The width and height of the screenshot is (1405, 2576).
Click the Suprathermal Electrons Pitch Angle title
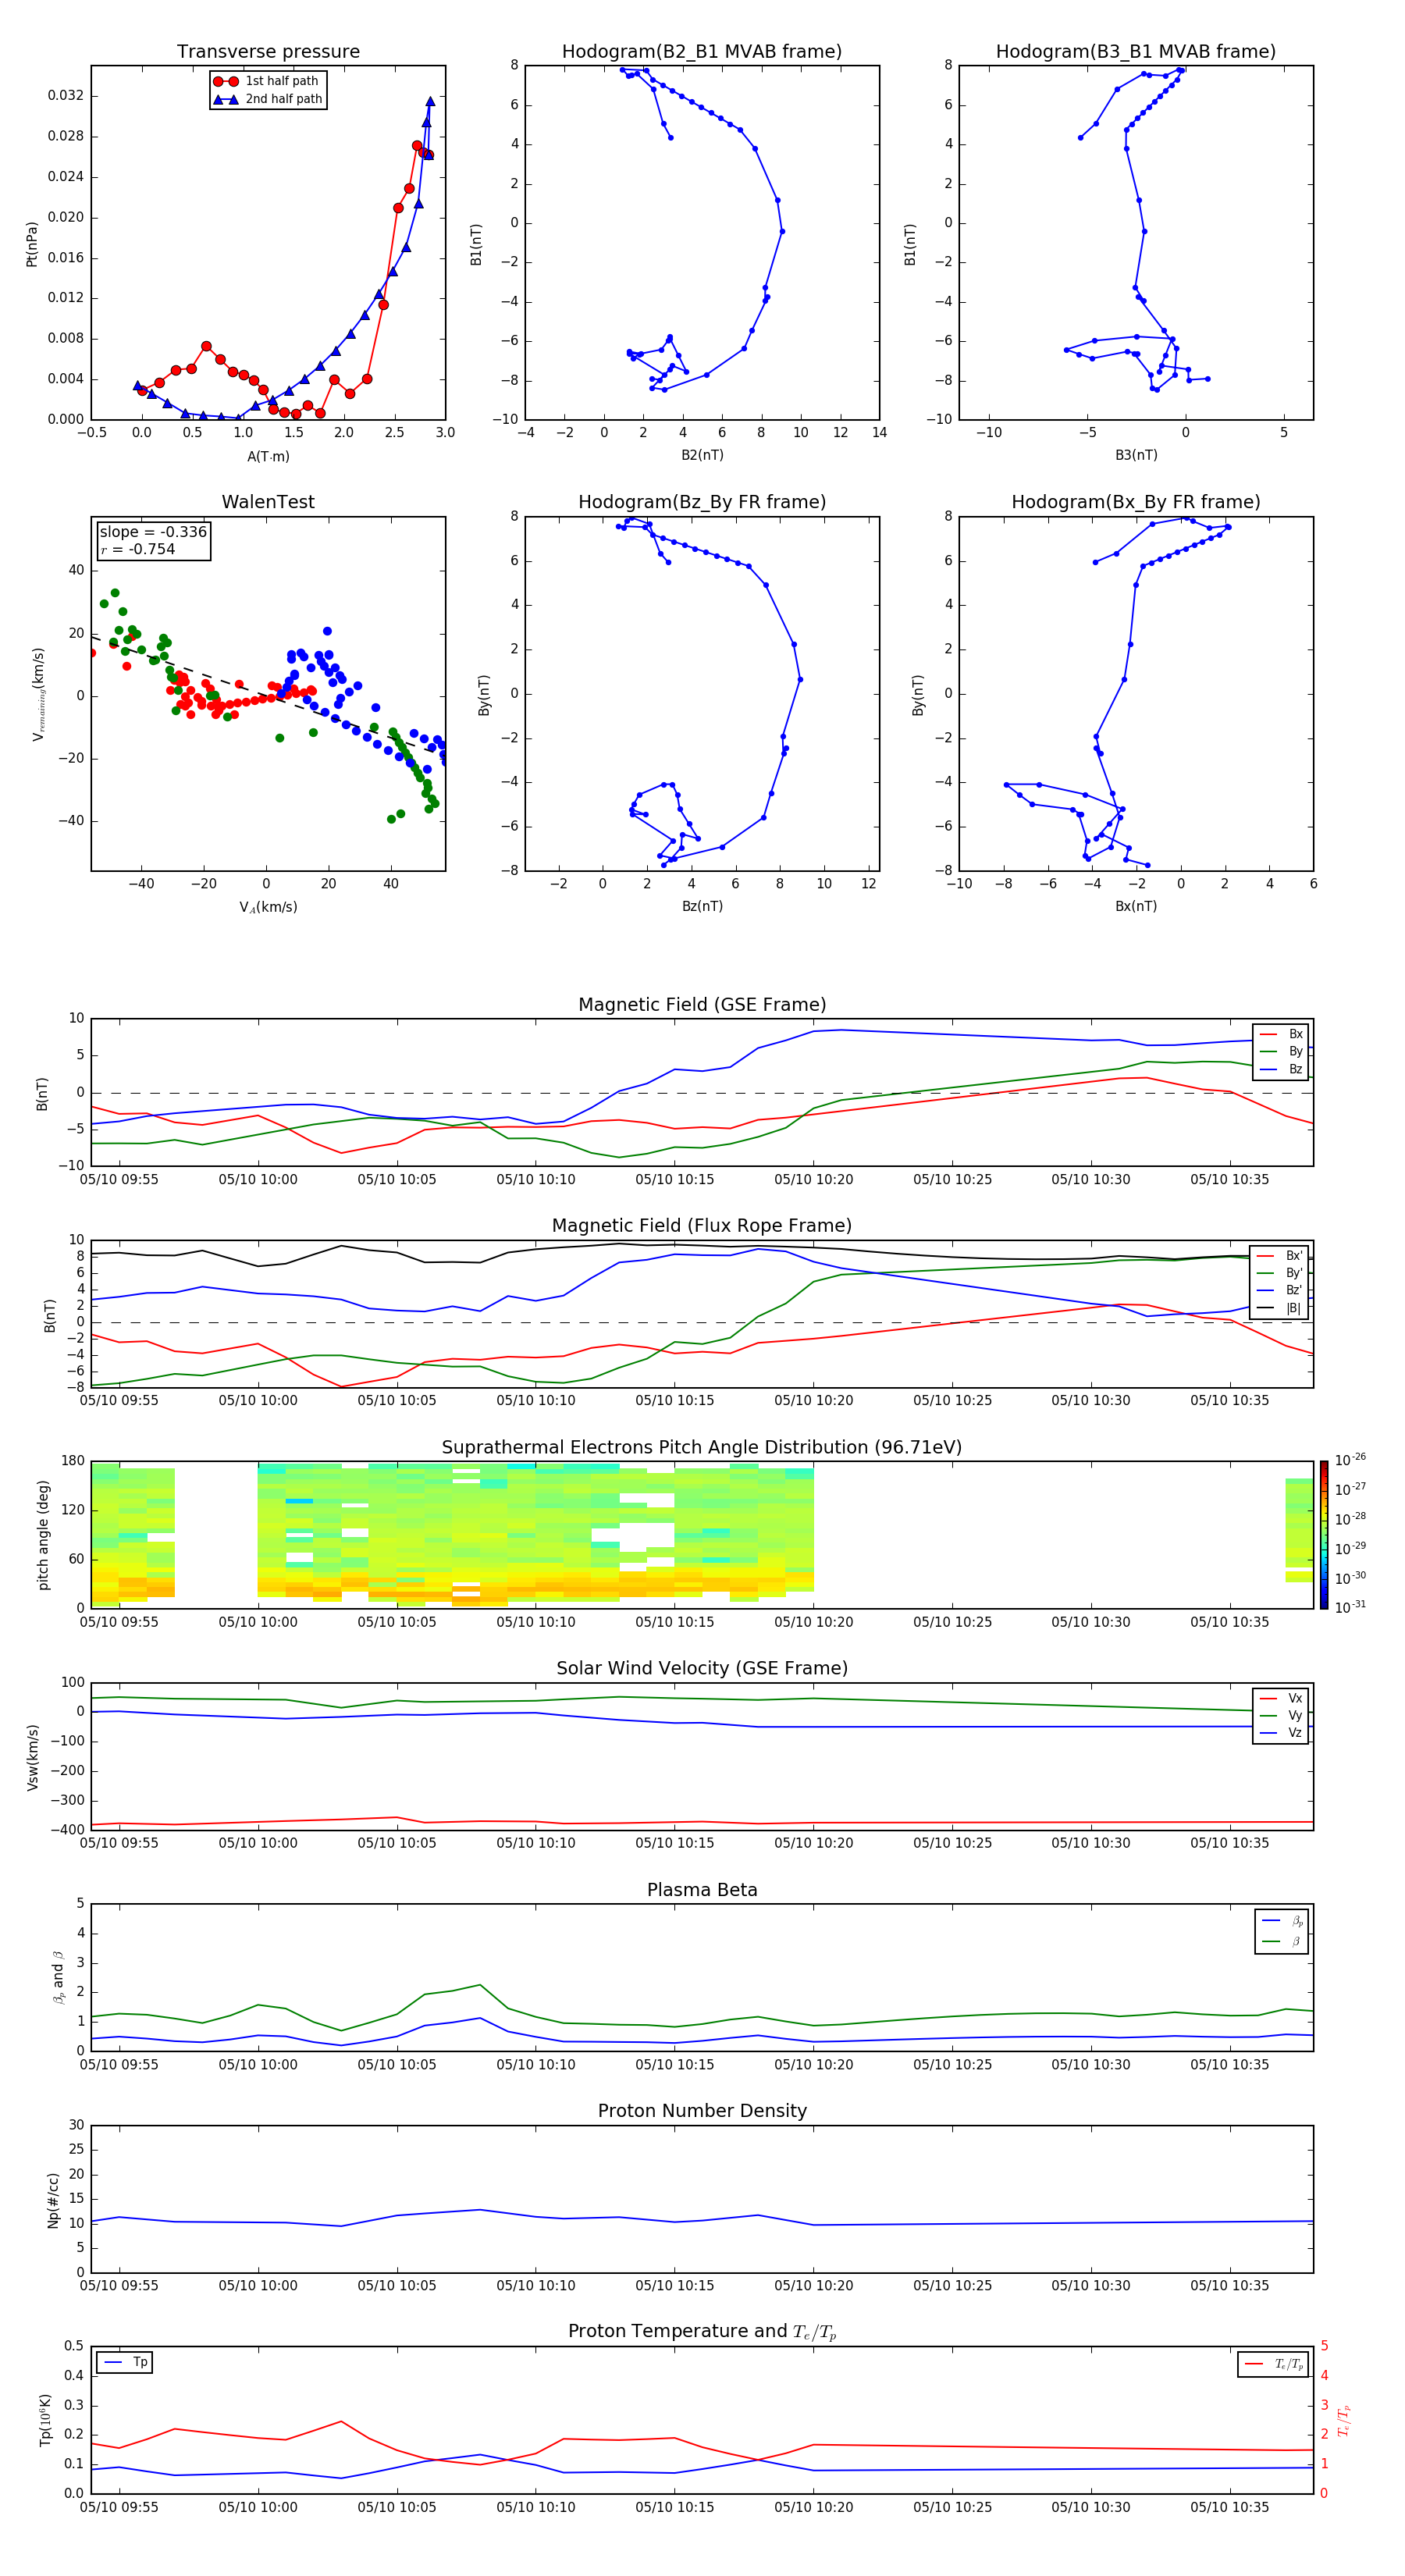click(702, 1448)
